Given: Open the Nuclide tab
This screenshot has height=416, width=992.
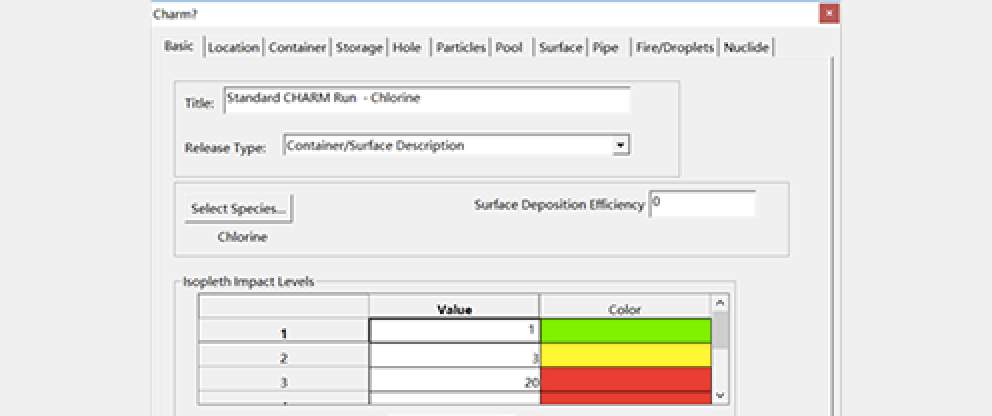Looking at the screenshot, I should click(747, 48).
